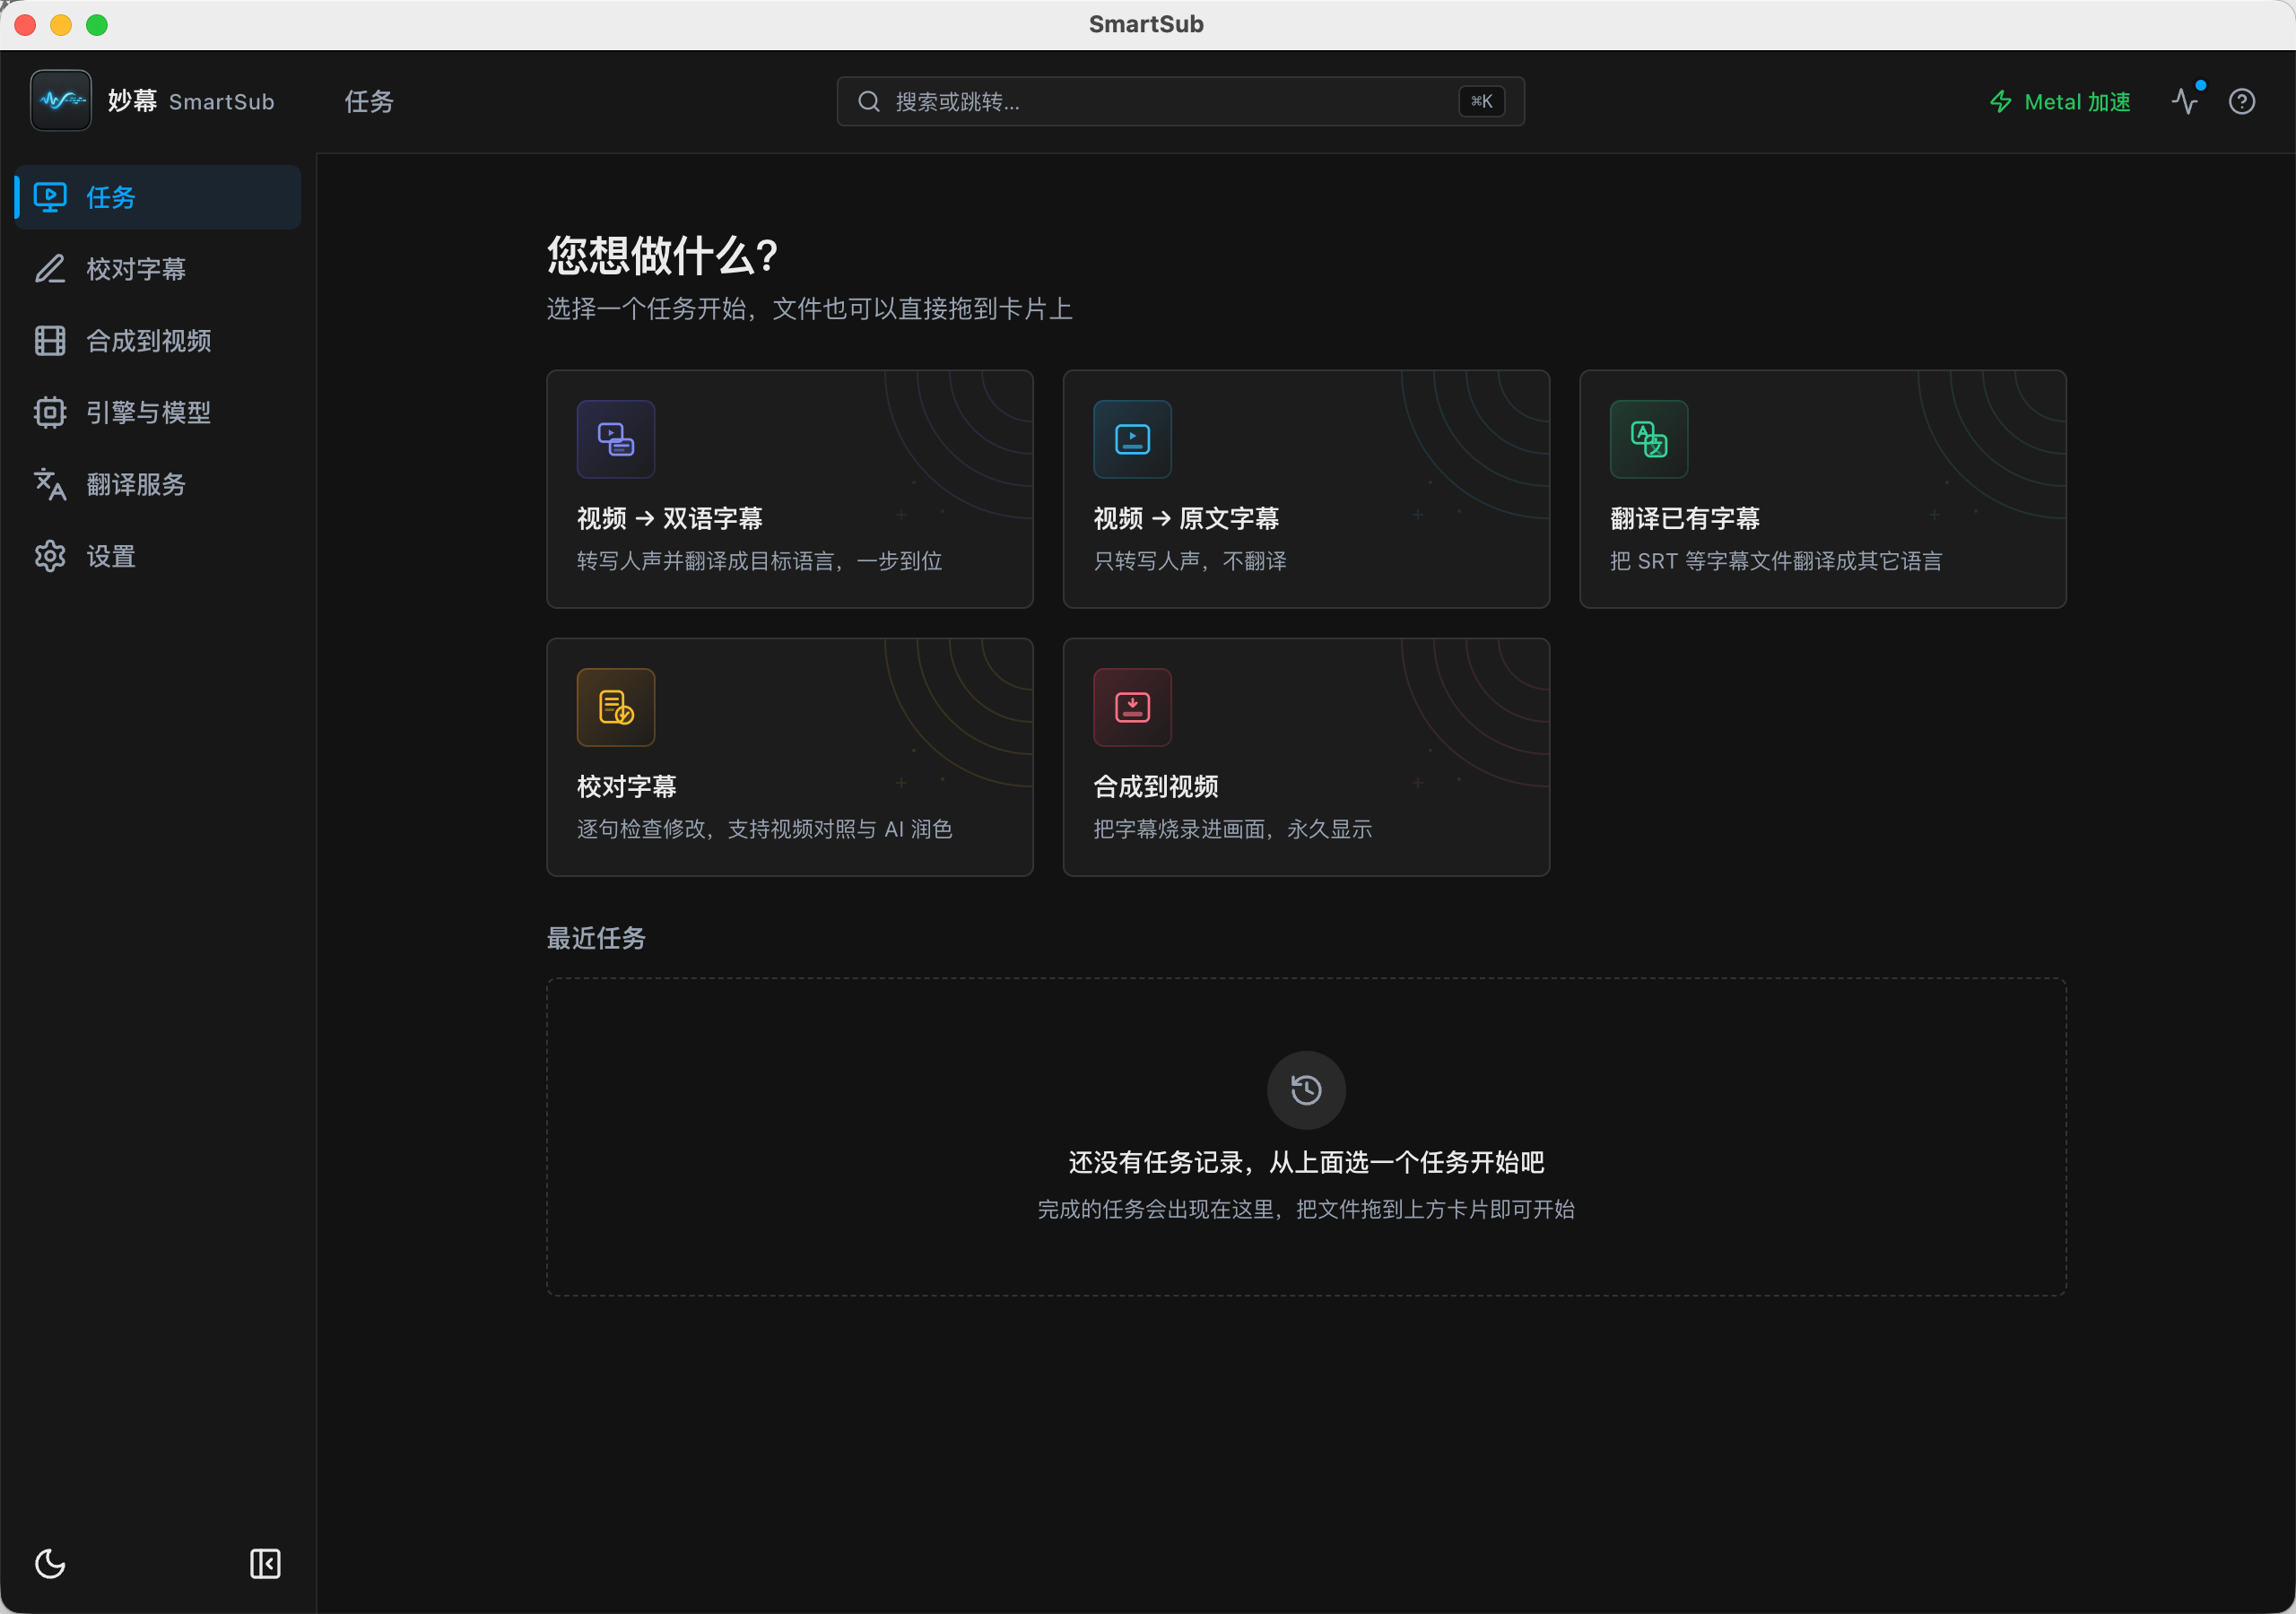Click subtitle 选择一个任务开始，文件也可以直接拖到卡片上

810,309
